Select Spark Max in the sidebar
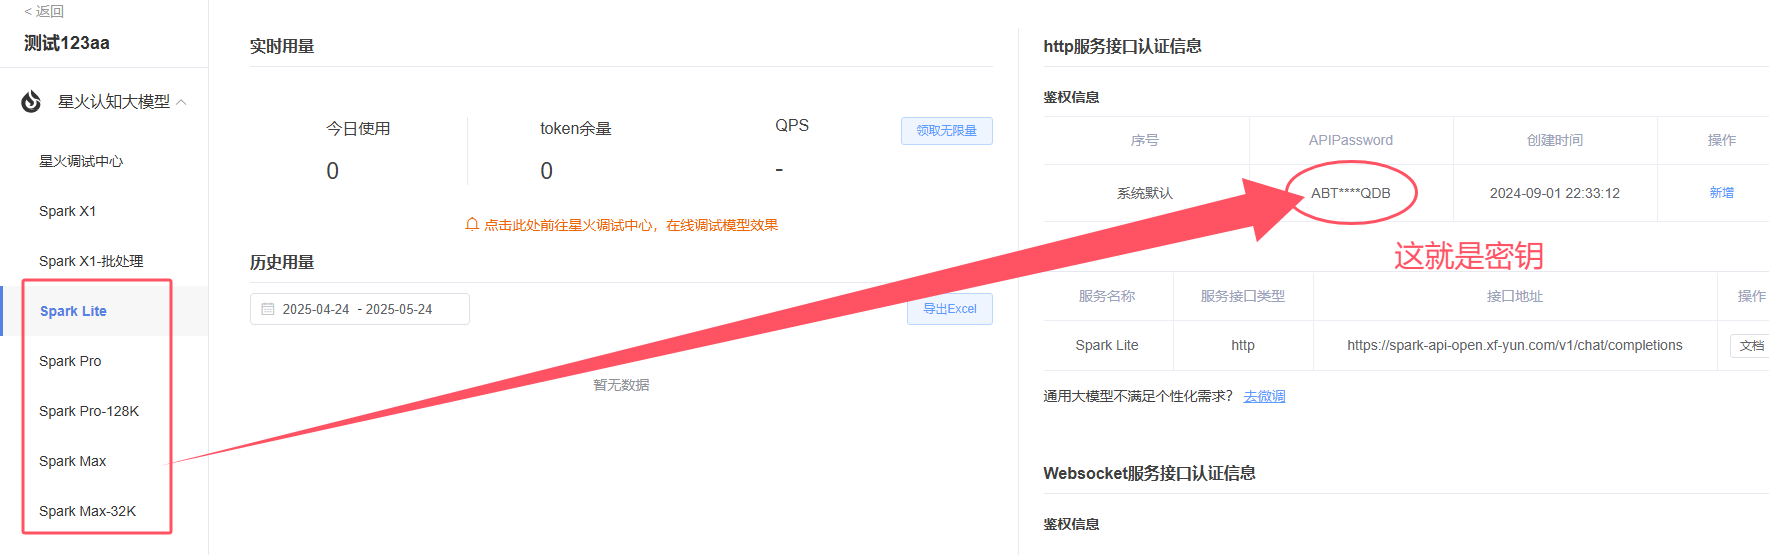Screen dimensions: 1769x555 tap(72, 461)
